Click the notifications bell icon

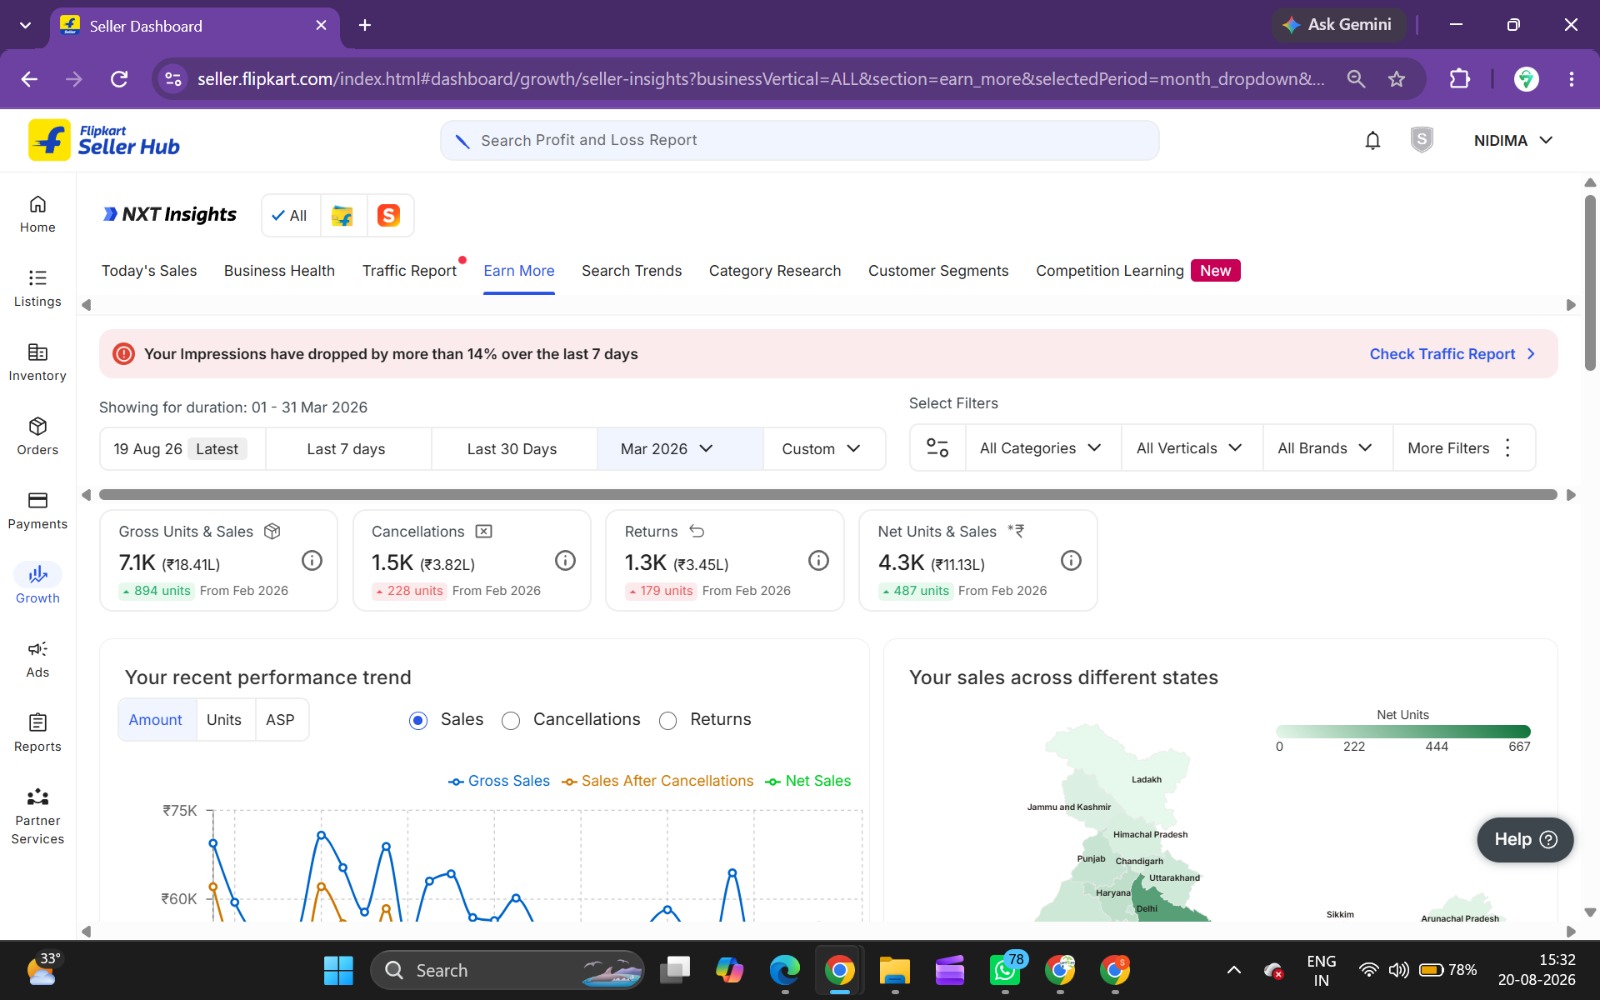pyautogui.click(x=1373, y=141)
